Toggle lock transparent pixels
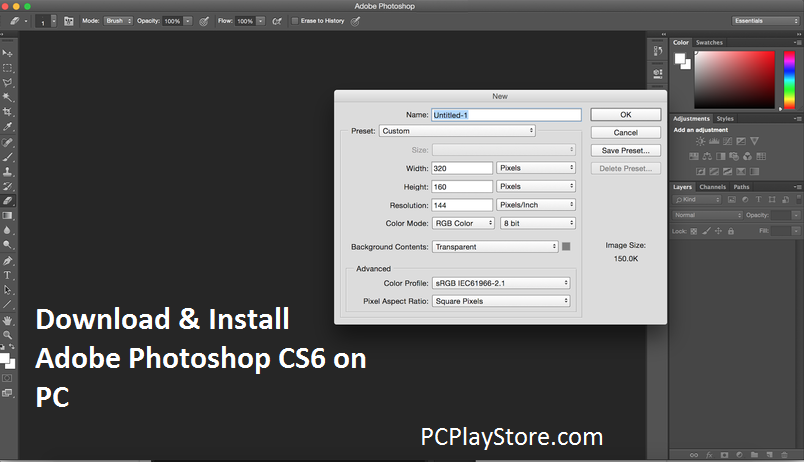 pyautogui.click(x=694, y=231)
